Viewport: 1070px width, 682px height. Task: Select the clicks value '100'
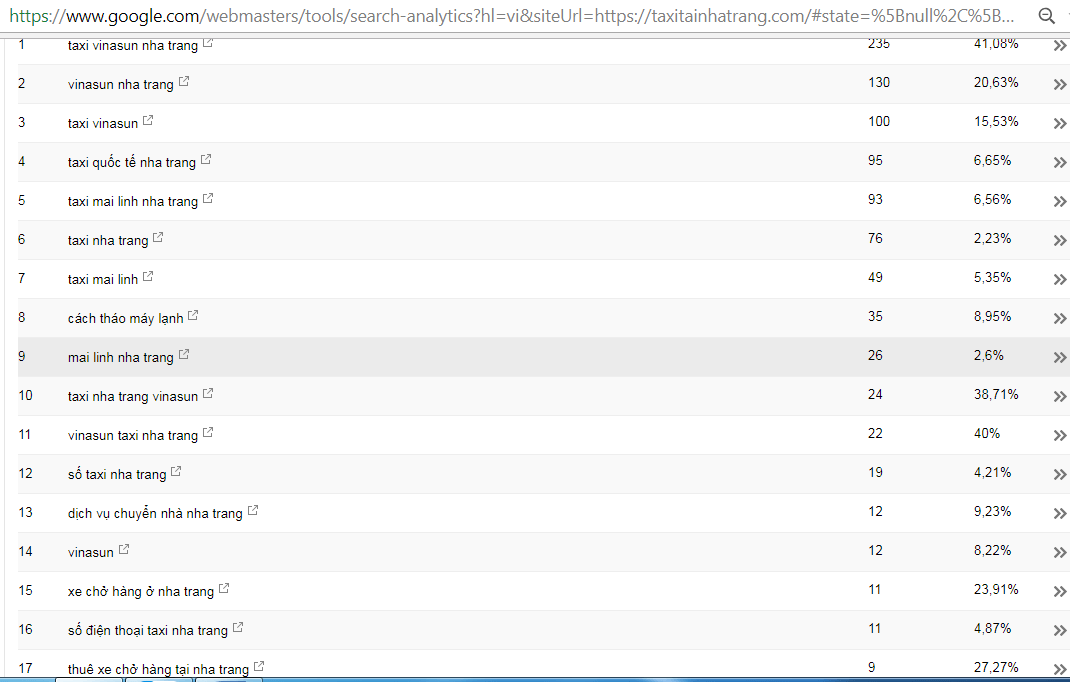click(879, 122)
